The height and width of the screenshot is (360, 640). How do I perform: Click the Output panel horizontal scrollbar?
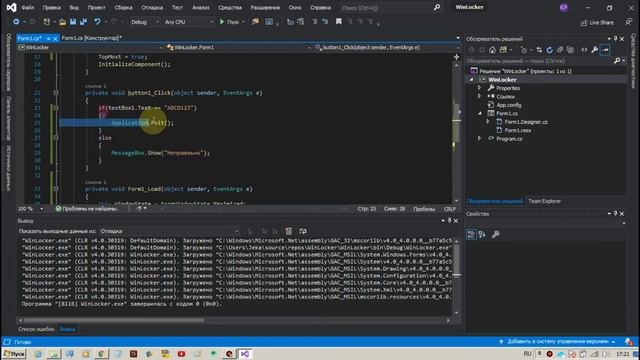[x=234, y=320]
